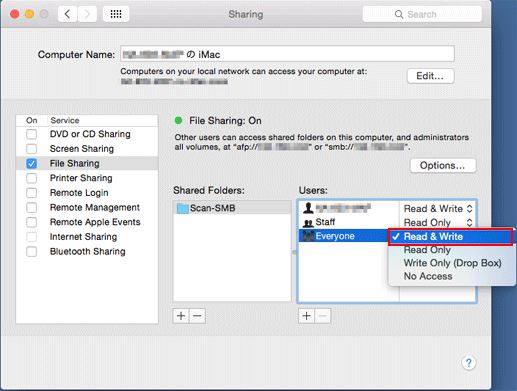
Task: Open Staff permission dropdown showing Read Only
Action: 438,222
